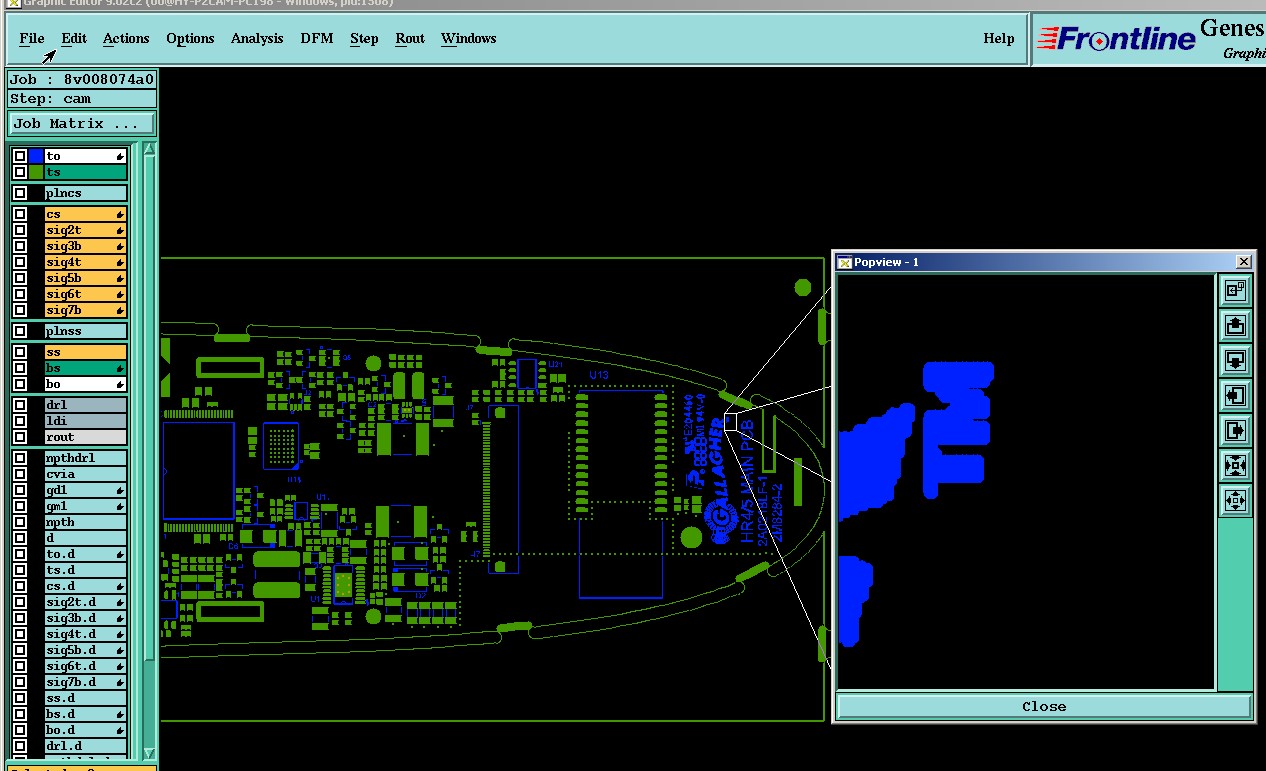The width and height of the screenshot is (1266, 771).
Task: Click the edit-marker icon on the 'sig6t' layer
Action: point(120,294)
